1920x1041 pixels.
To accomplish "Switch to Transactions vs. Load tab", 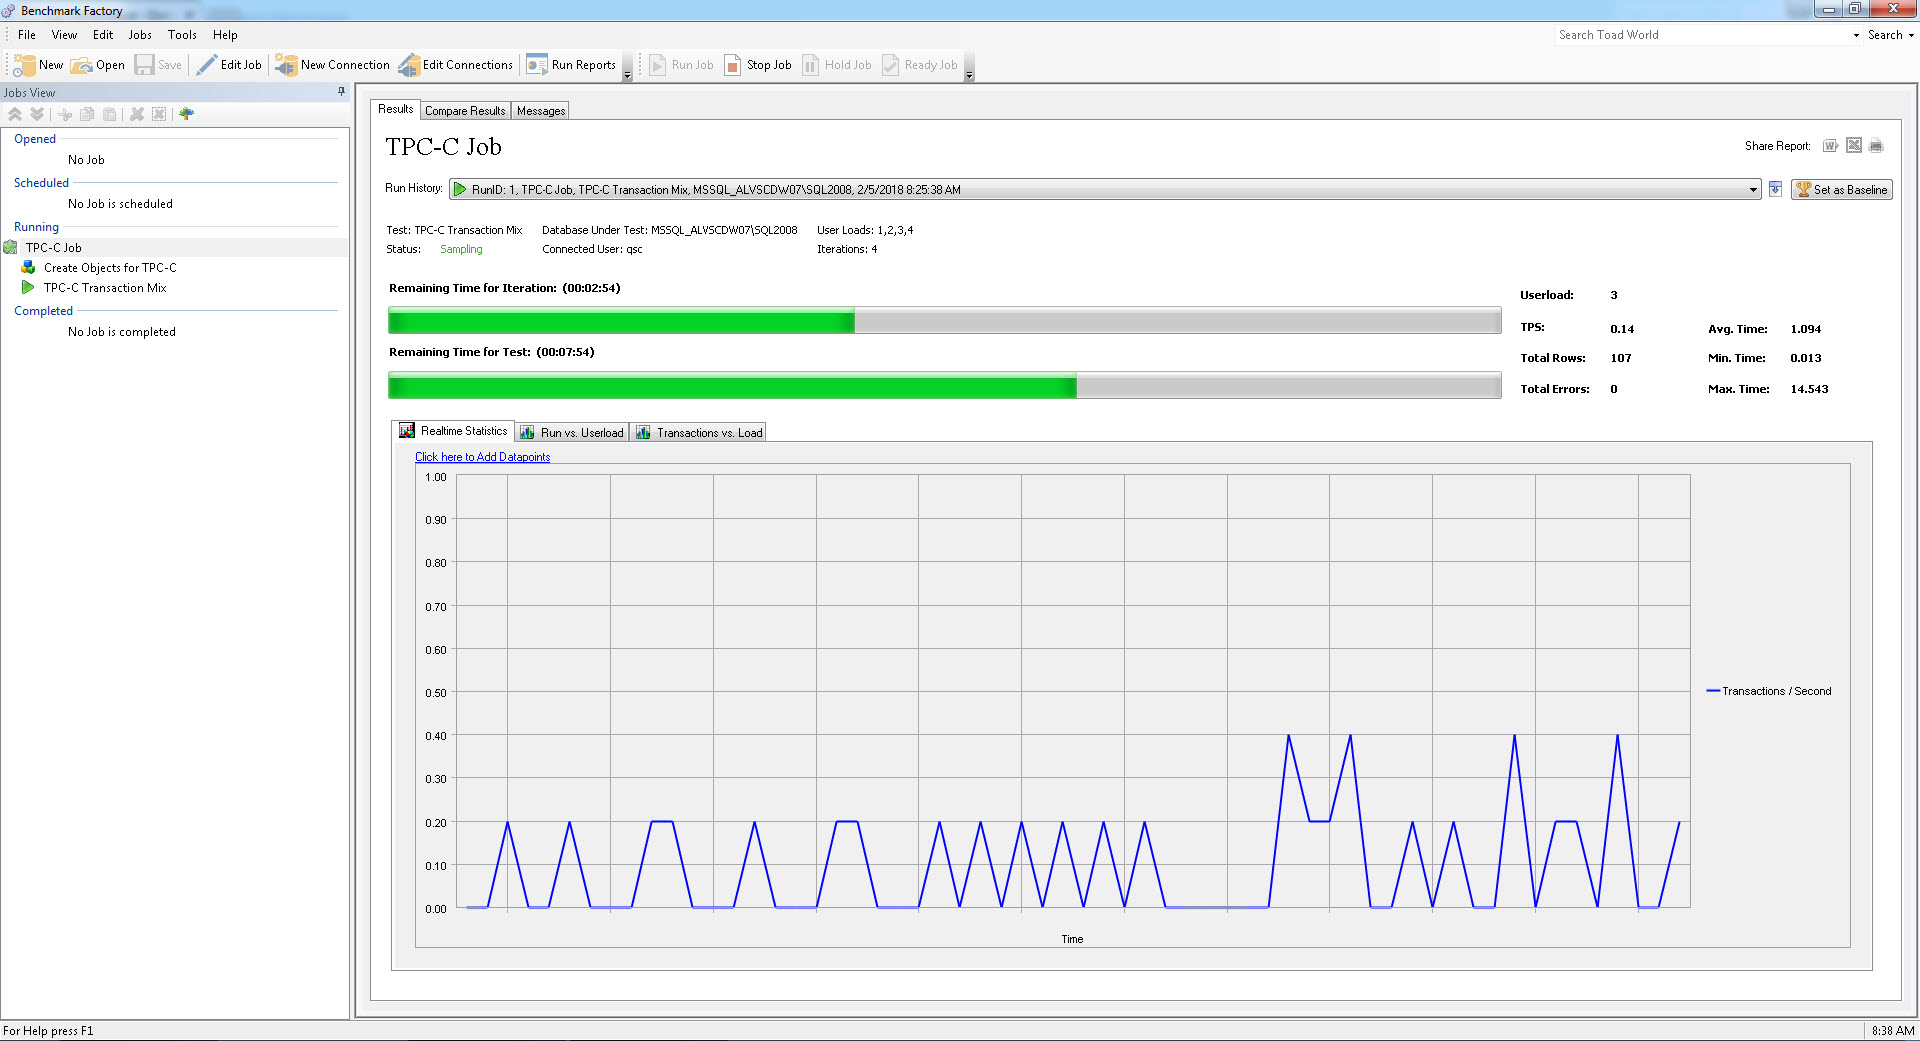I will pyautogui.click(x=699, y=433).
